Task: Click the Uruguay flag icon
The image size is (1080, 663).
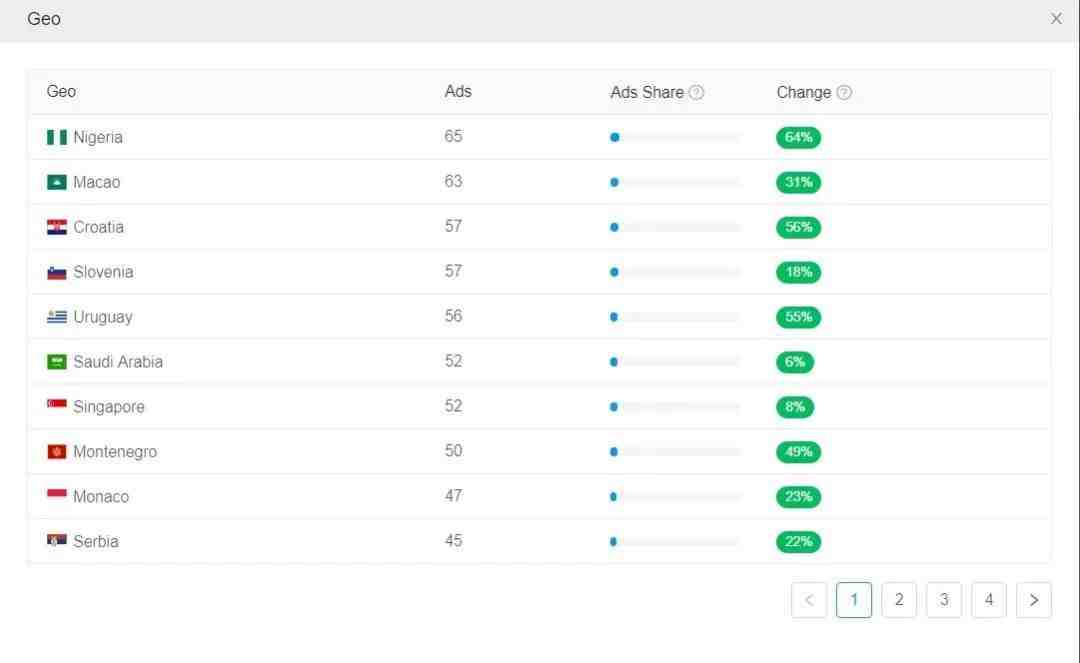Action: click(57, 317)
